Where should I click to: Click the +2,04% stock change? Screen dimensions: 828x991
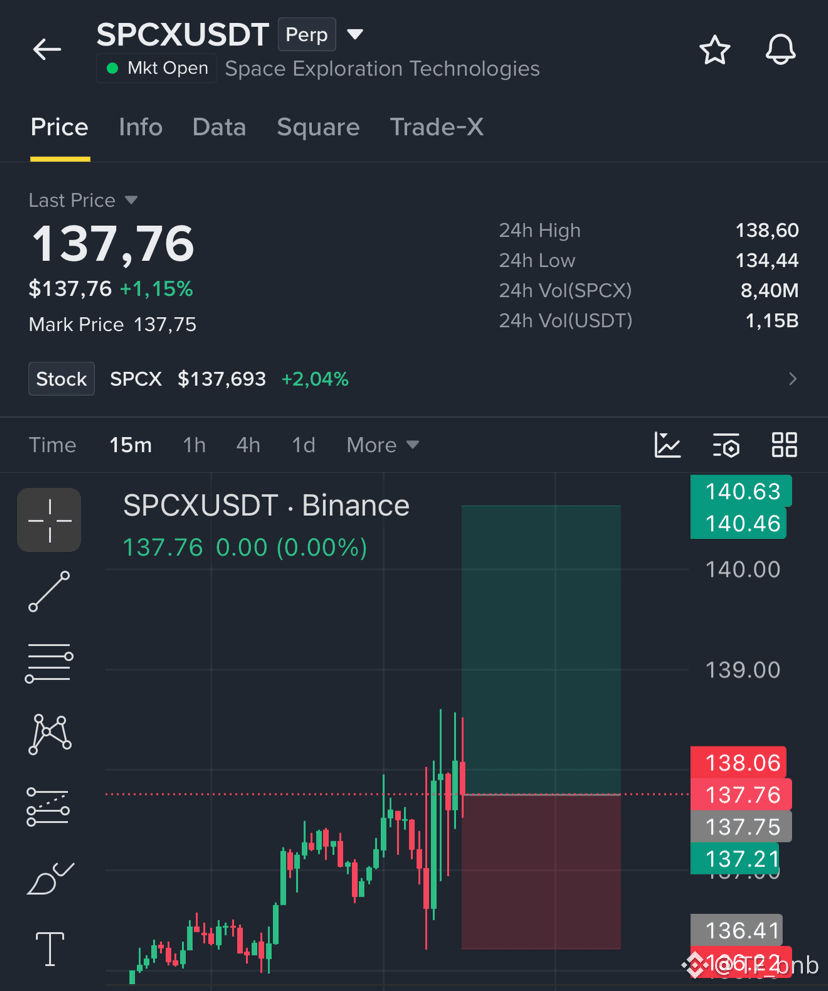[x=315, y=379]
